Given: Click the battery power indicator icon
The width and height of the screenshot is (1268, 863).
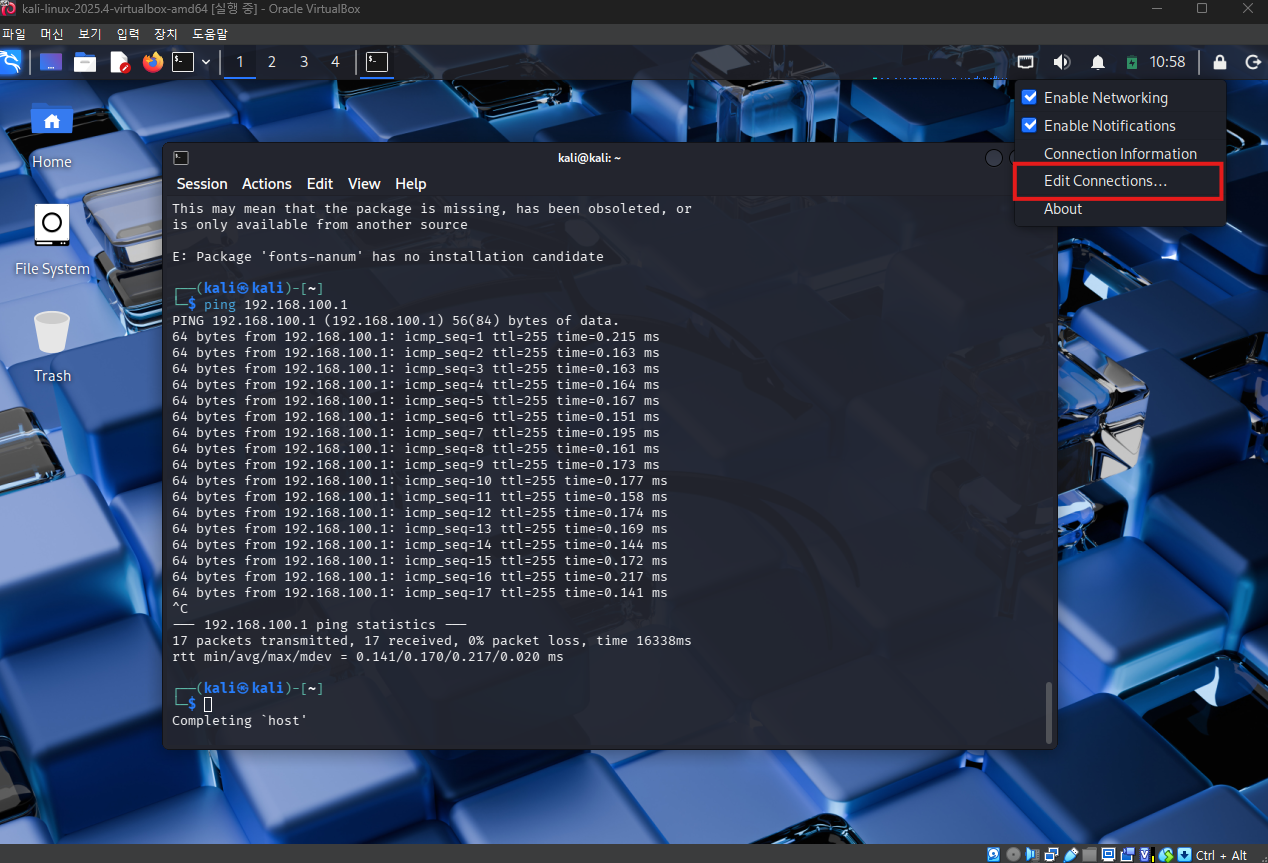Looking at the screenshot, I should point(1131,62).
